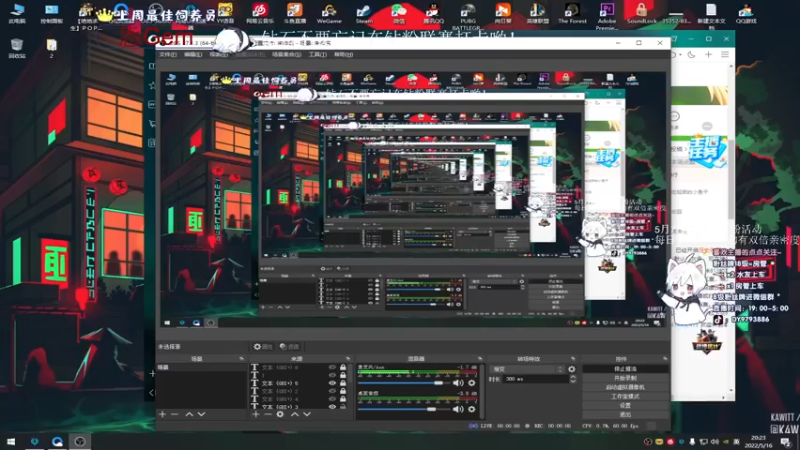Mute the desktop audio speaker icon

[458, 409]
